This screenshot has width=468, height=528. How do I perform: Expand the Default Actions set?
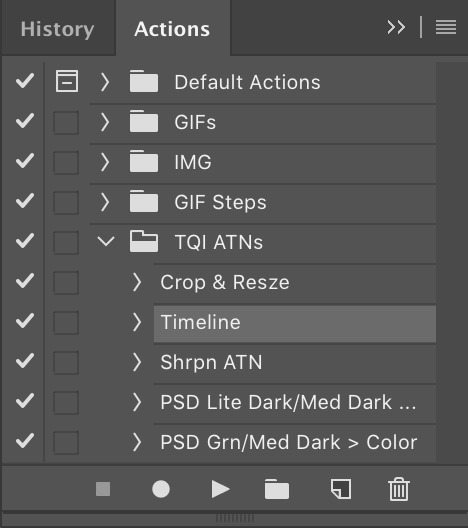(x=105, y=82)
